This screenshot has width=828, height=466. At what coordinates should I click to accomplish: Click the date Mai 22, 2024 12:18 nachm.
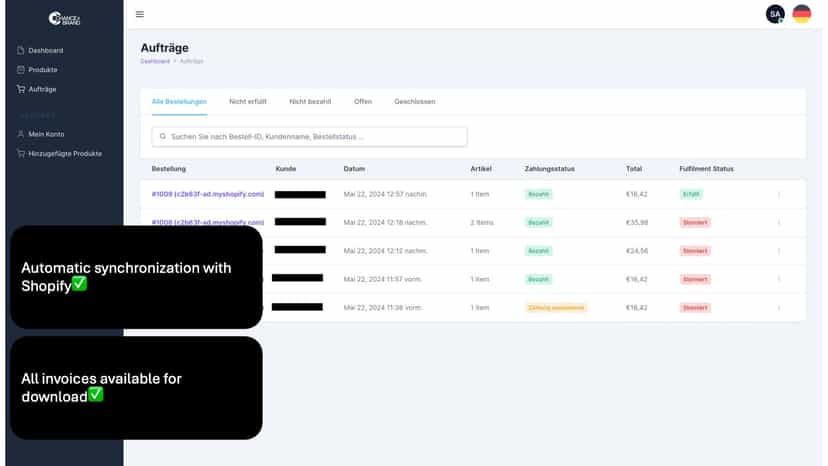pos(385,223)
